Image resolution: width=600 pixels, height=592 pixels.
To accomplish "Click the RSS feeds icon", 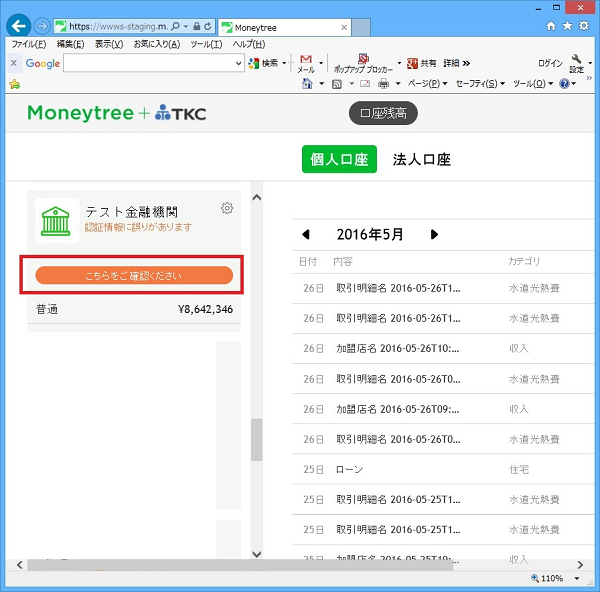I will pos(337,84).
